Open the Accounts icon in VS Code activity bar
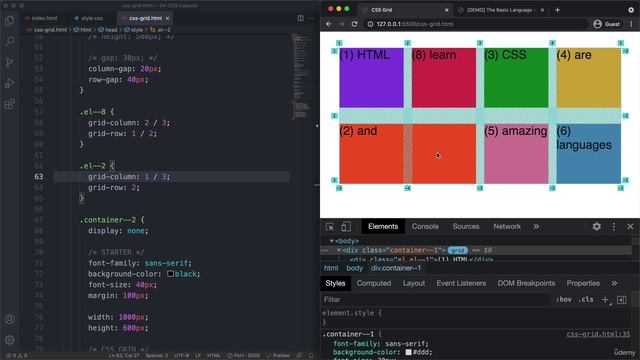Image resolution: width=640 pixels, height=360 pixels. coord(10,319)
